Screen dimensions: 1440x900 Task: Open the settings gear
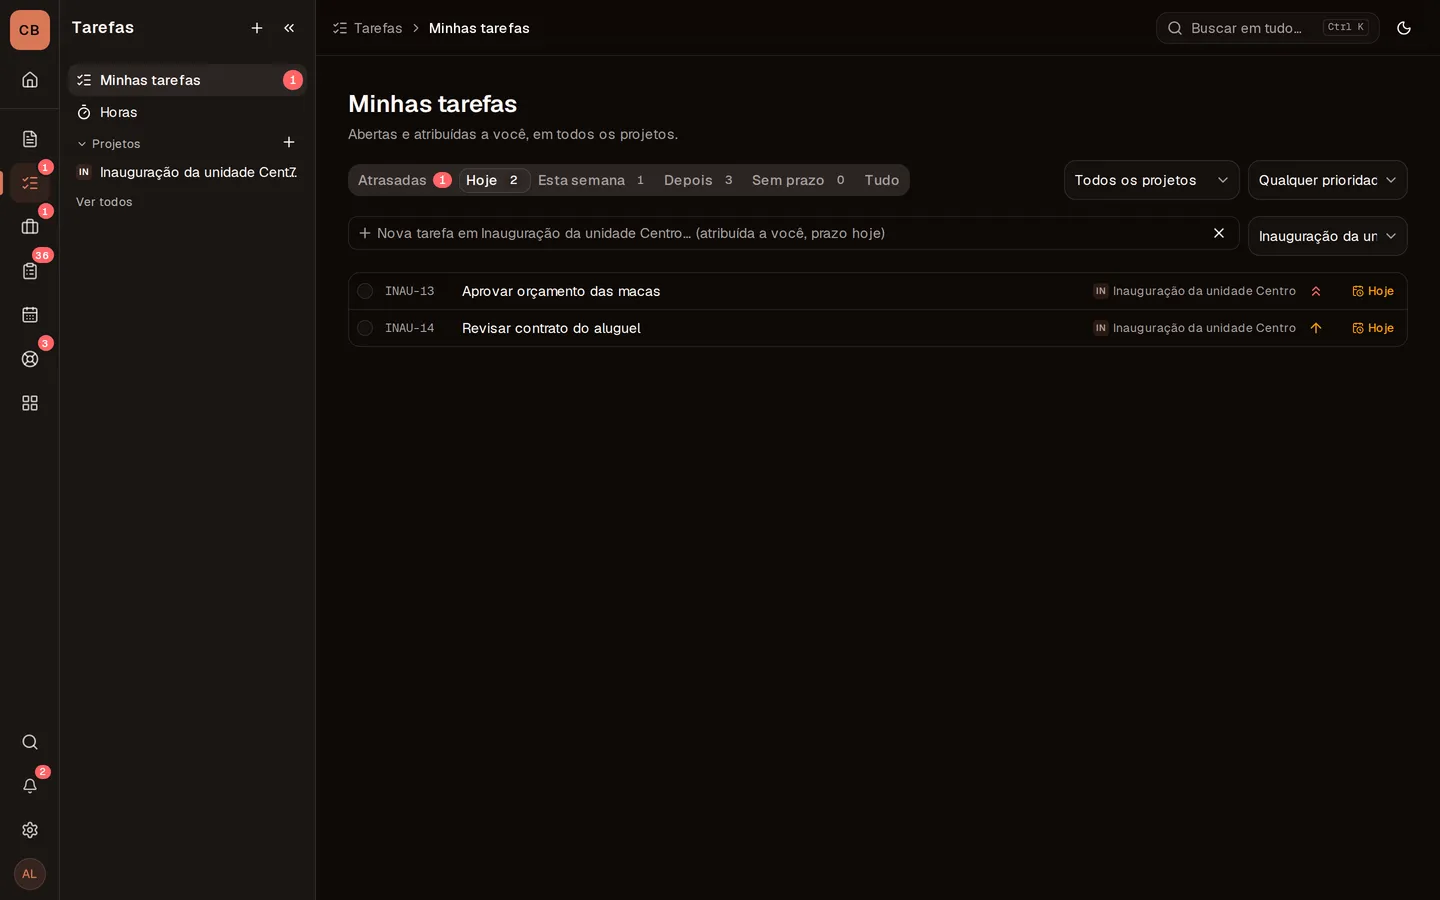pyautogui.click(x=30, y=830)
